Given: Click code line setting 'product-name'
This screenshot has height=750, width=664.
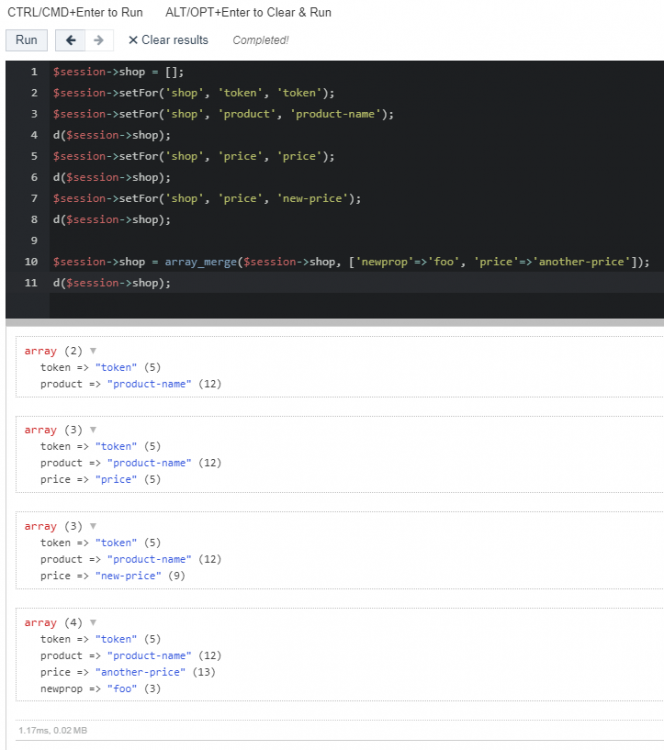Looking at the screenshot, I should pyautogui.click(x=223, y=114).
